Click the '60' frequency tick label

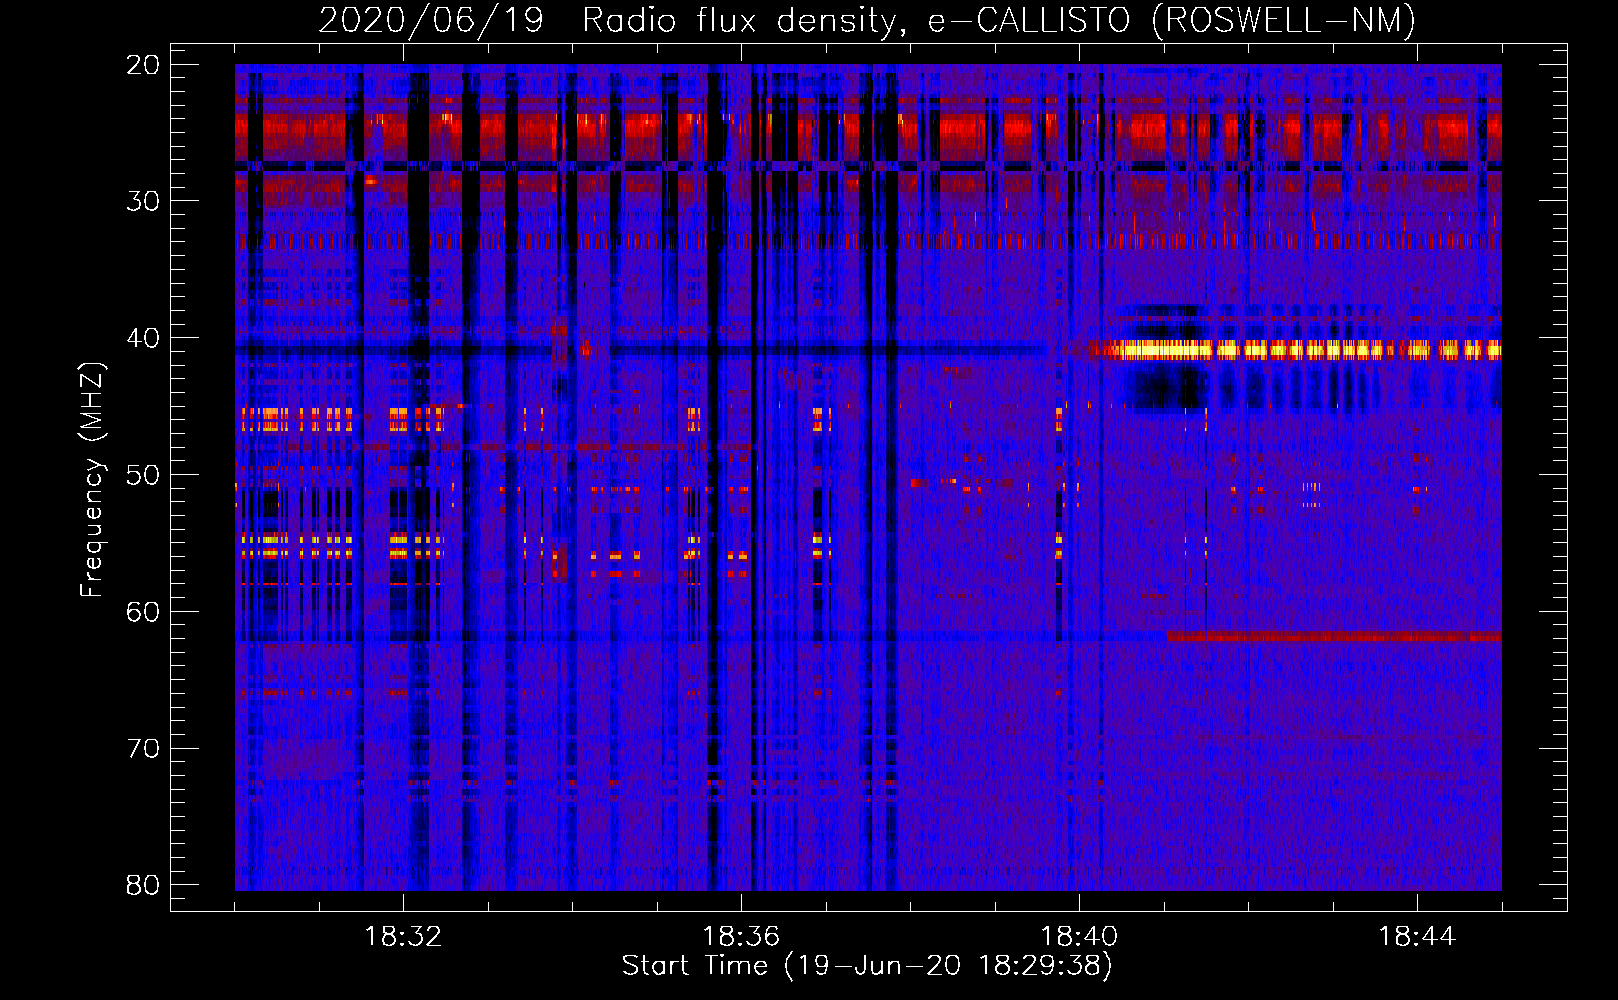click(144, 611)
